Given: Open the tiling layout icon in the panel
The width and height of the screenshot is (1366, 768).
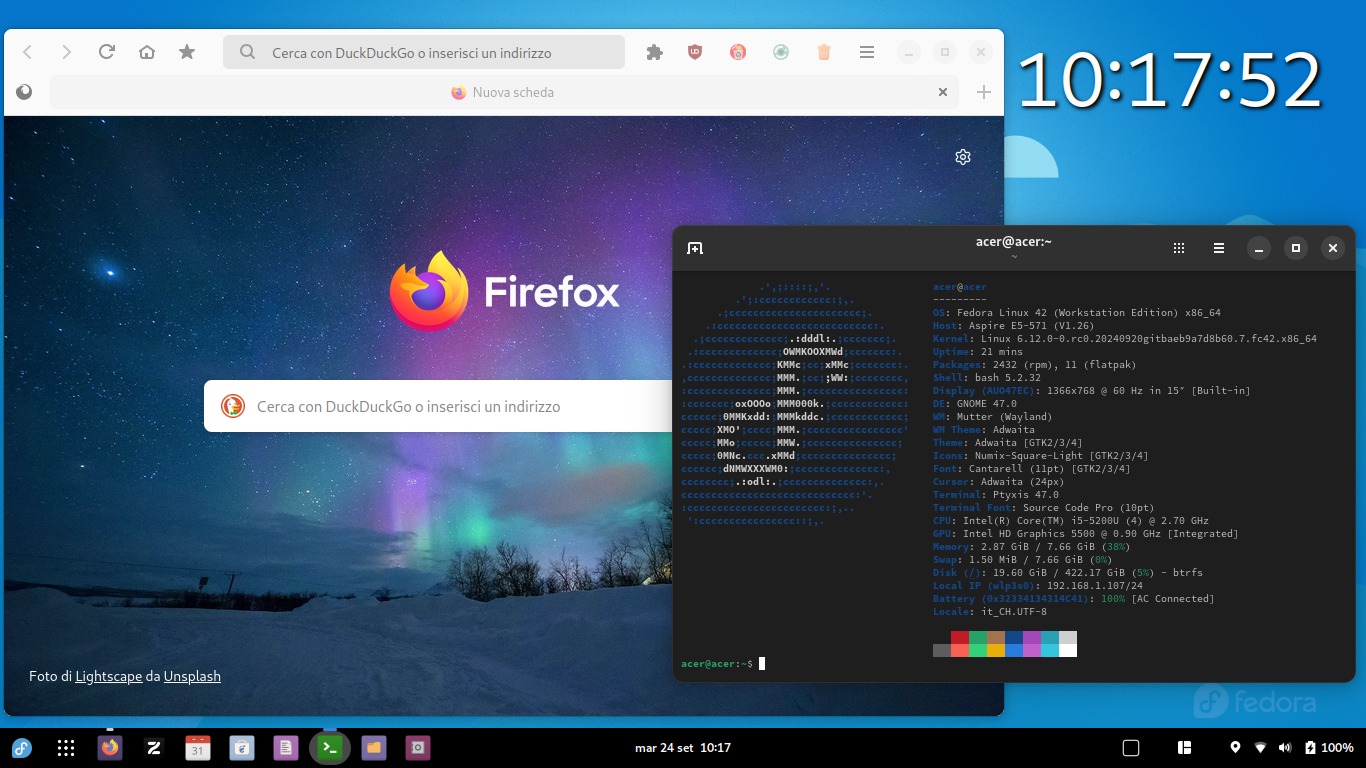Looking at the screenshot, I should 1185,748.
